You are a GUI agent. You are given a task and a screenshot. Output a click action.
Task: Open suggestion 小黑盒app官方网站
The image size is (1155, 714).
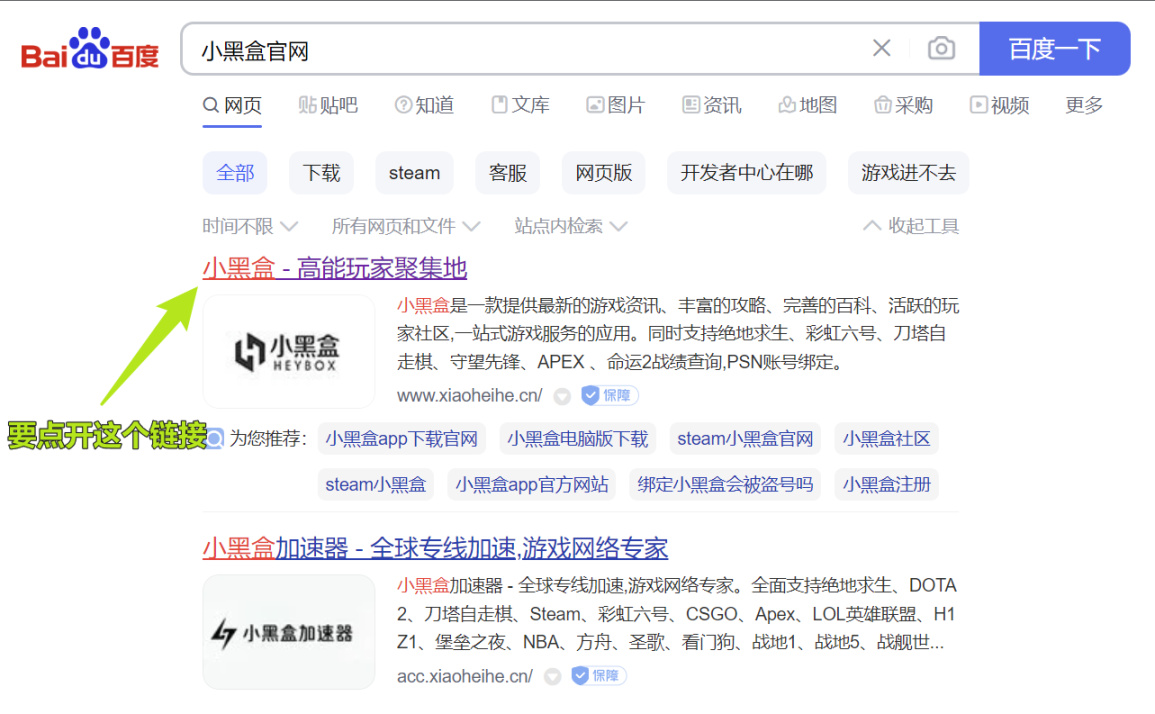[x=532, y=485]
